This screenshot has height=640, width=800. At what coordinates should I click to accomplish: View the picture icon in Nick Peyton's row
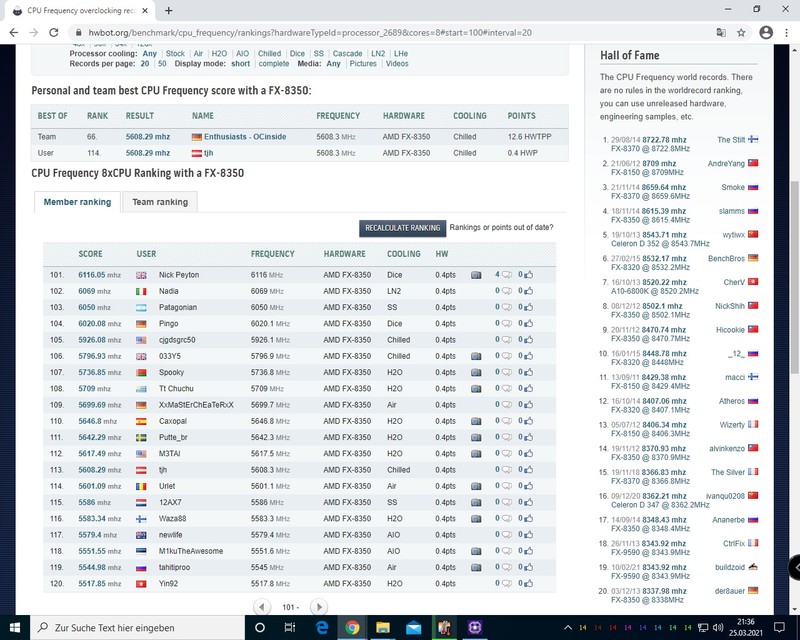476,275
